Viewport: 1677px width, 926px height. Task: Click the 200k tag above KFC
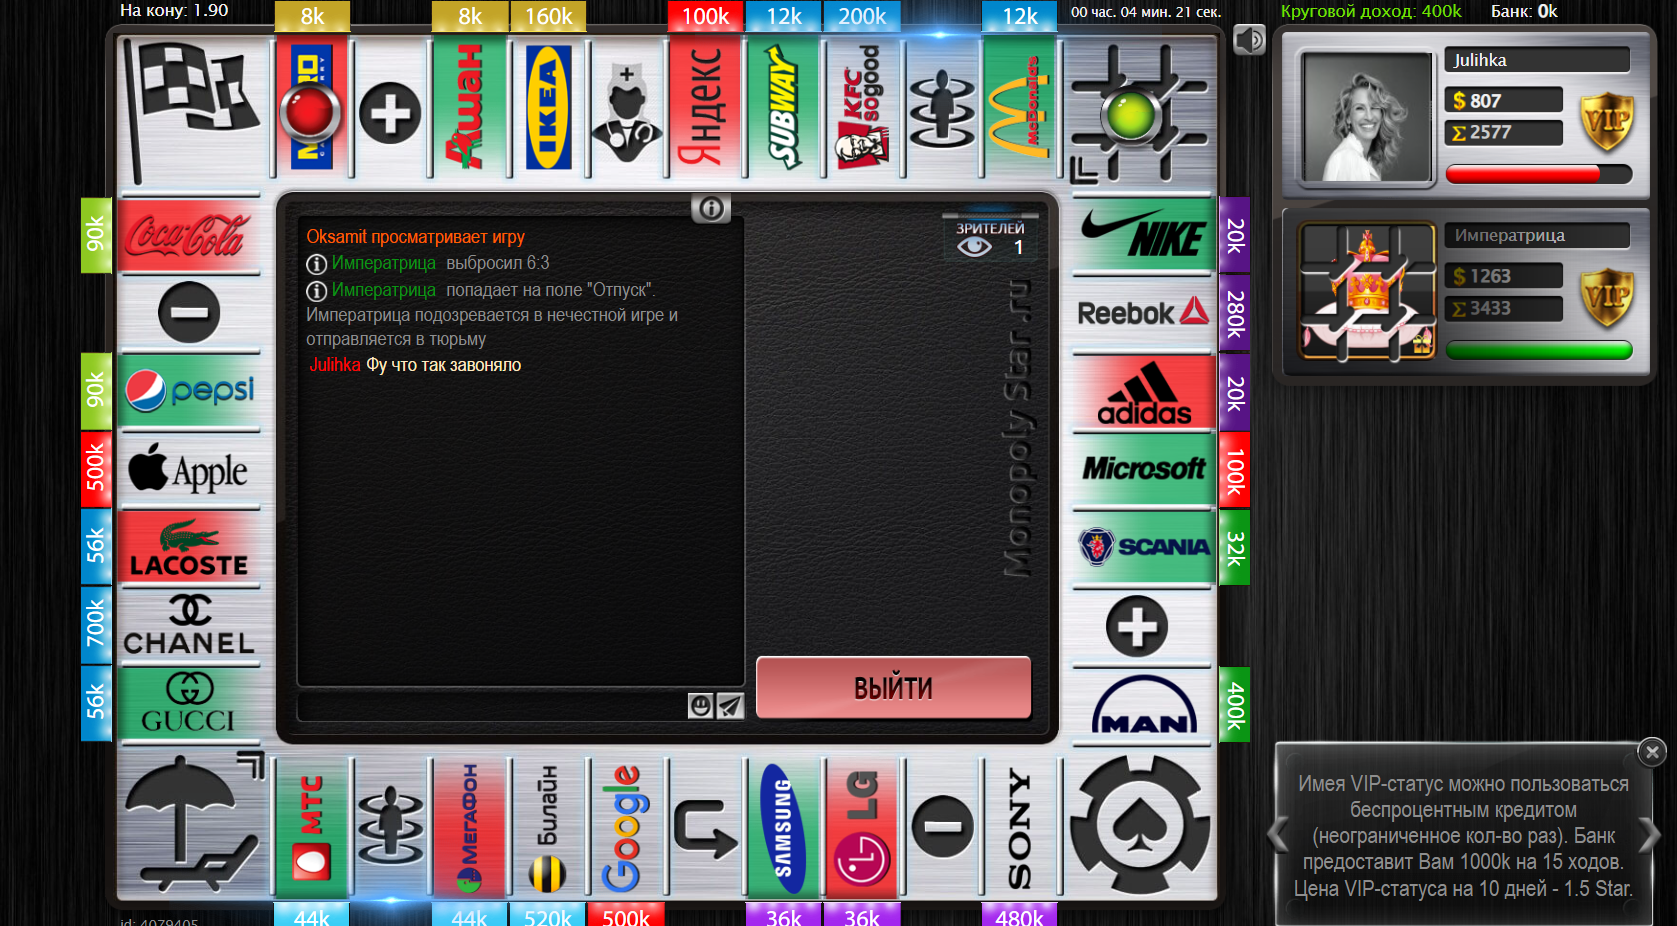tap(862, 16)
